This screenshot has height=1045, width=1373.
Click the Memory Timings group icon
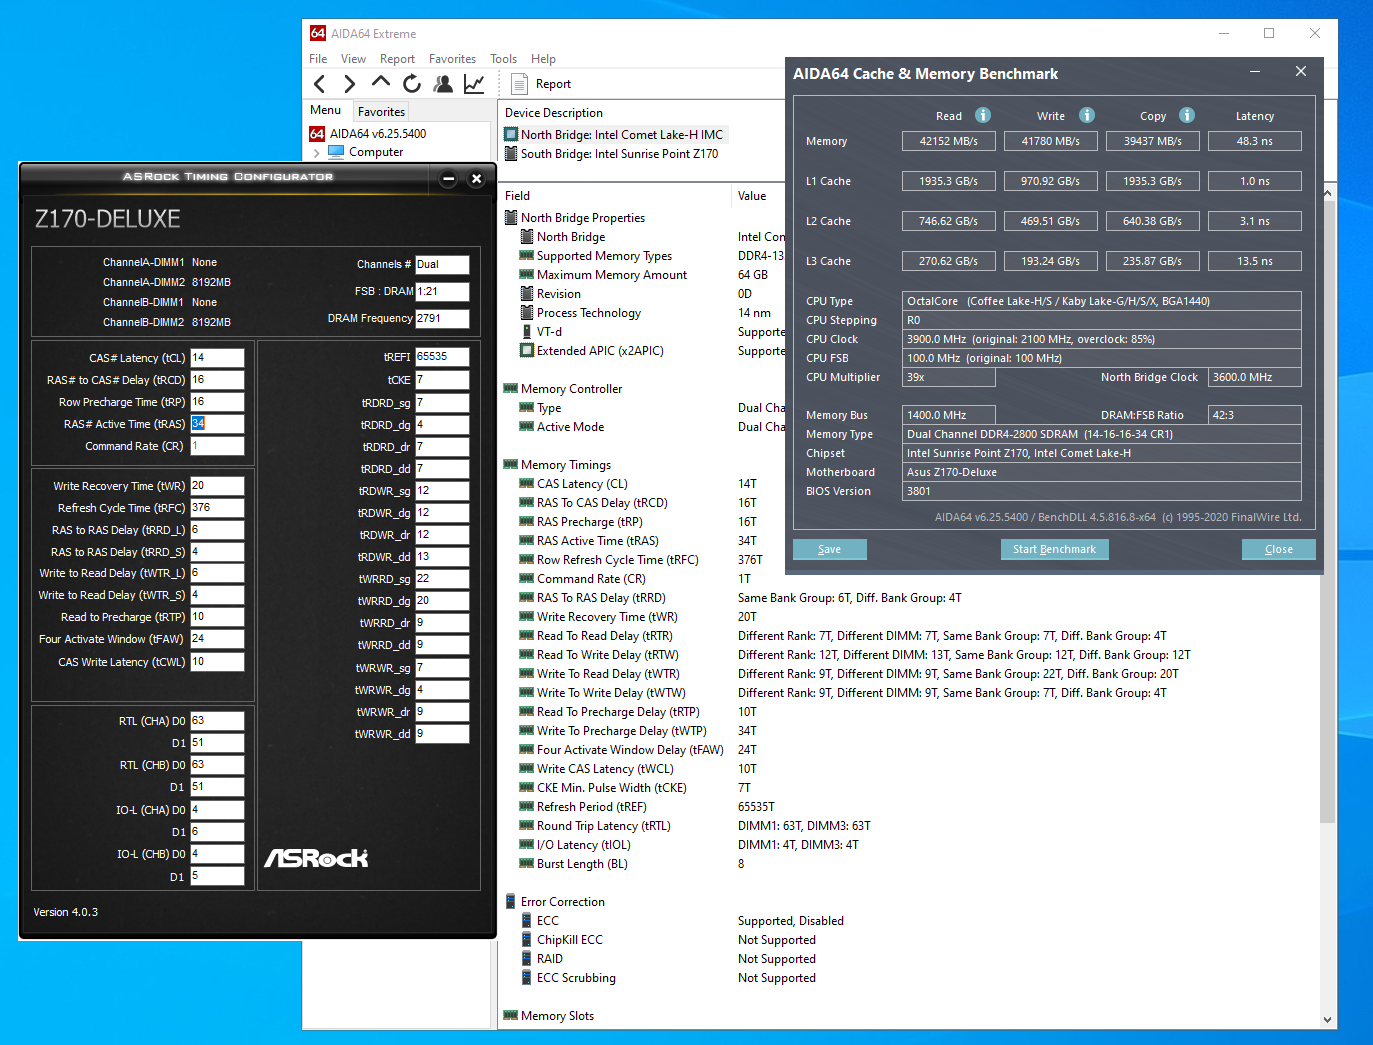[x=511, y=465]
